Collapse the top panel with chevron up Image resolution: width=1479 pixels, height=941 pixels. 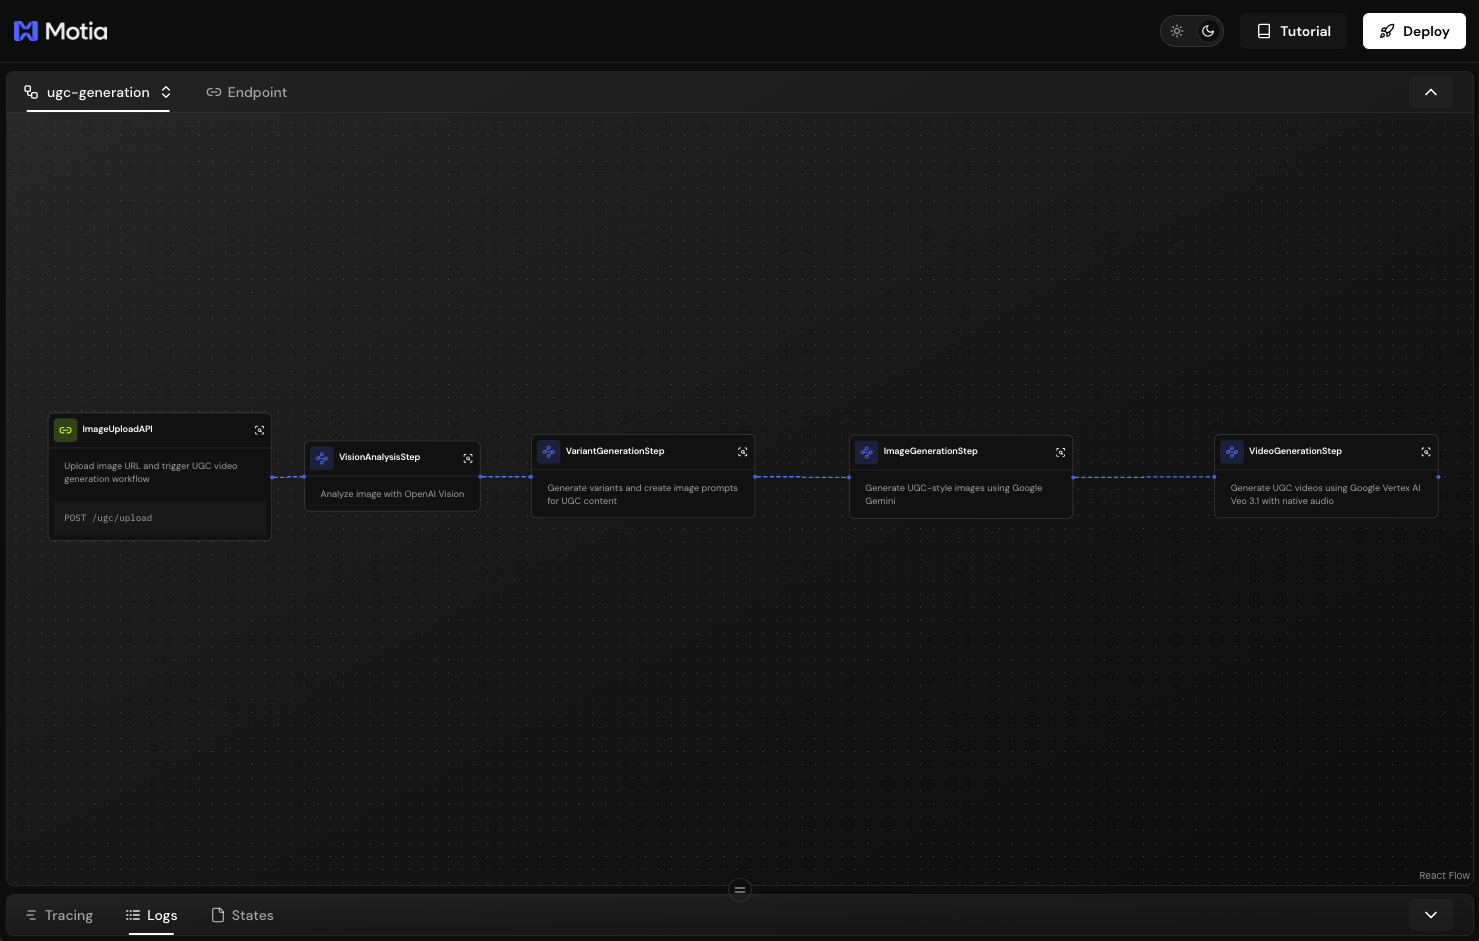point(1430,92)
